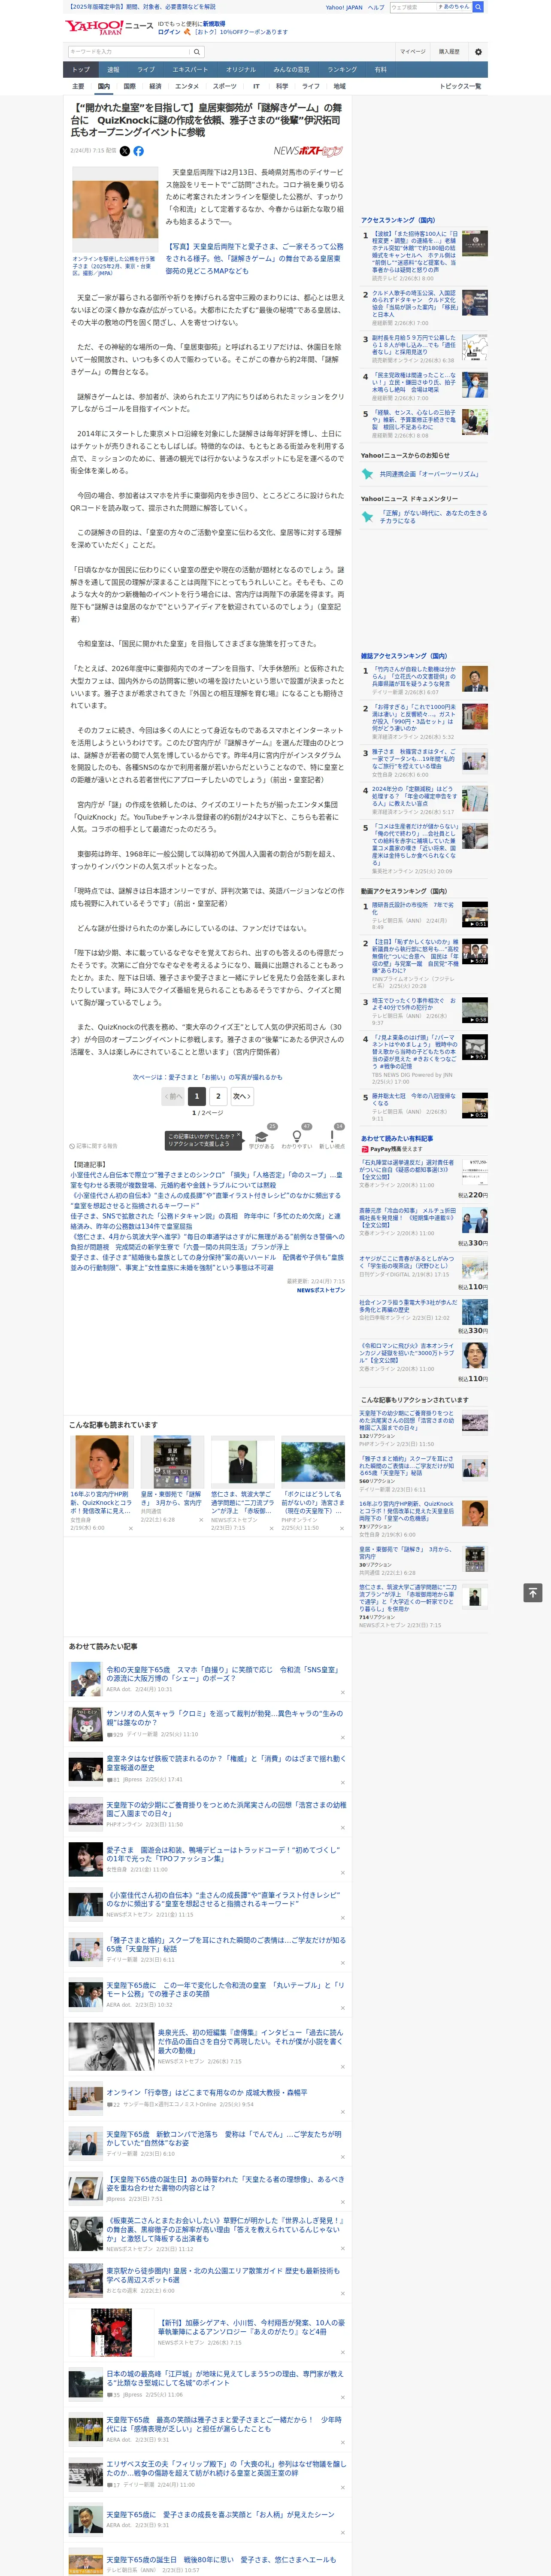Open the 有料 tab

click(x=380, y=70)
